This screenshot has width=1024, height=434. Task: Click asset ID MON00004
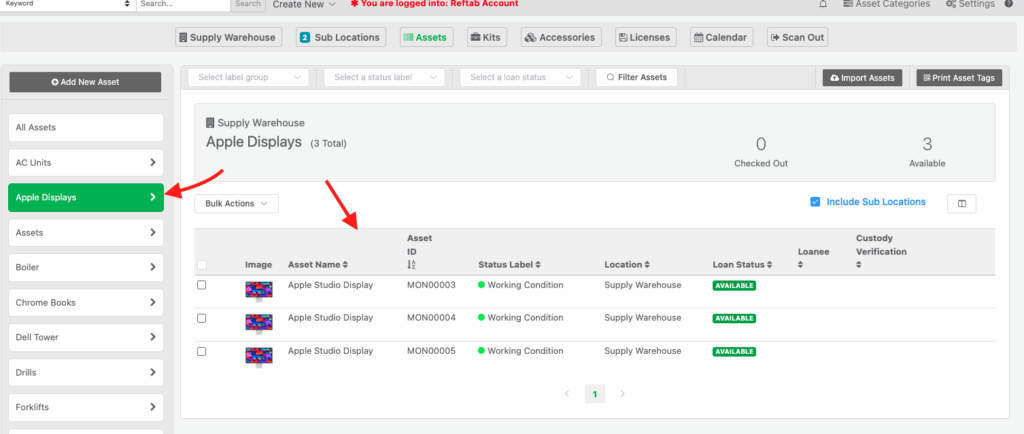431,318
